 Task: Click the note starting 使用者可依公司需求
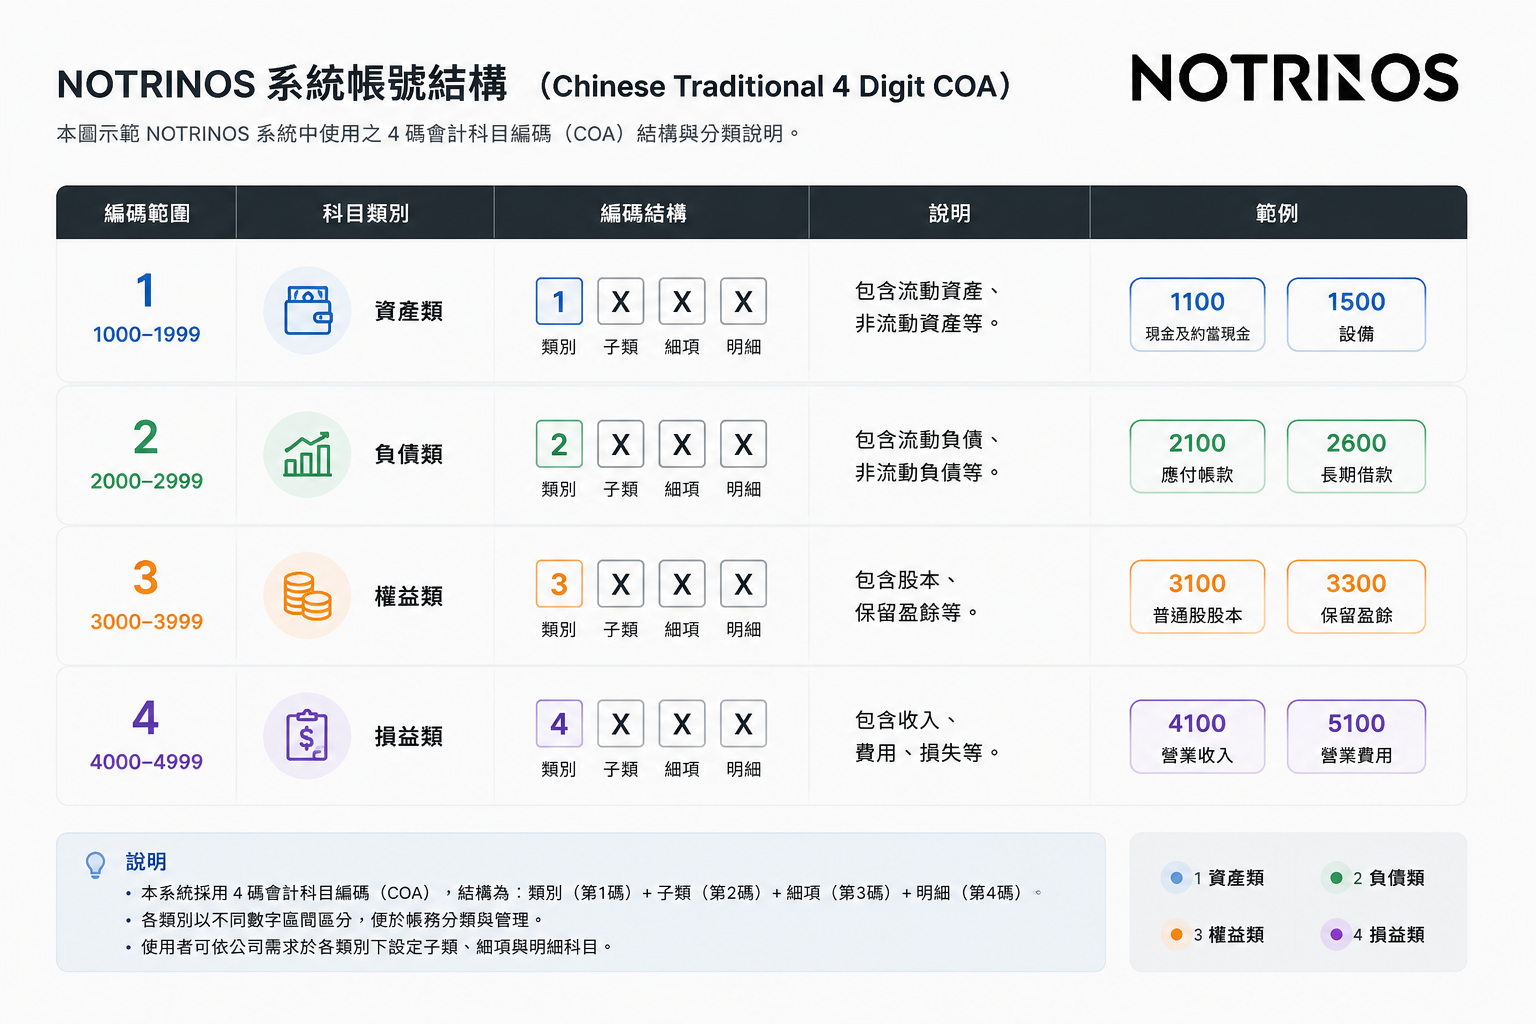click(376, 946)
